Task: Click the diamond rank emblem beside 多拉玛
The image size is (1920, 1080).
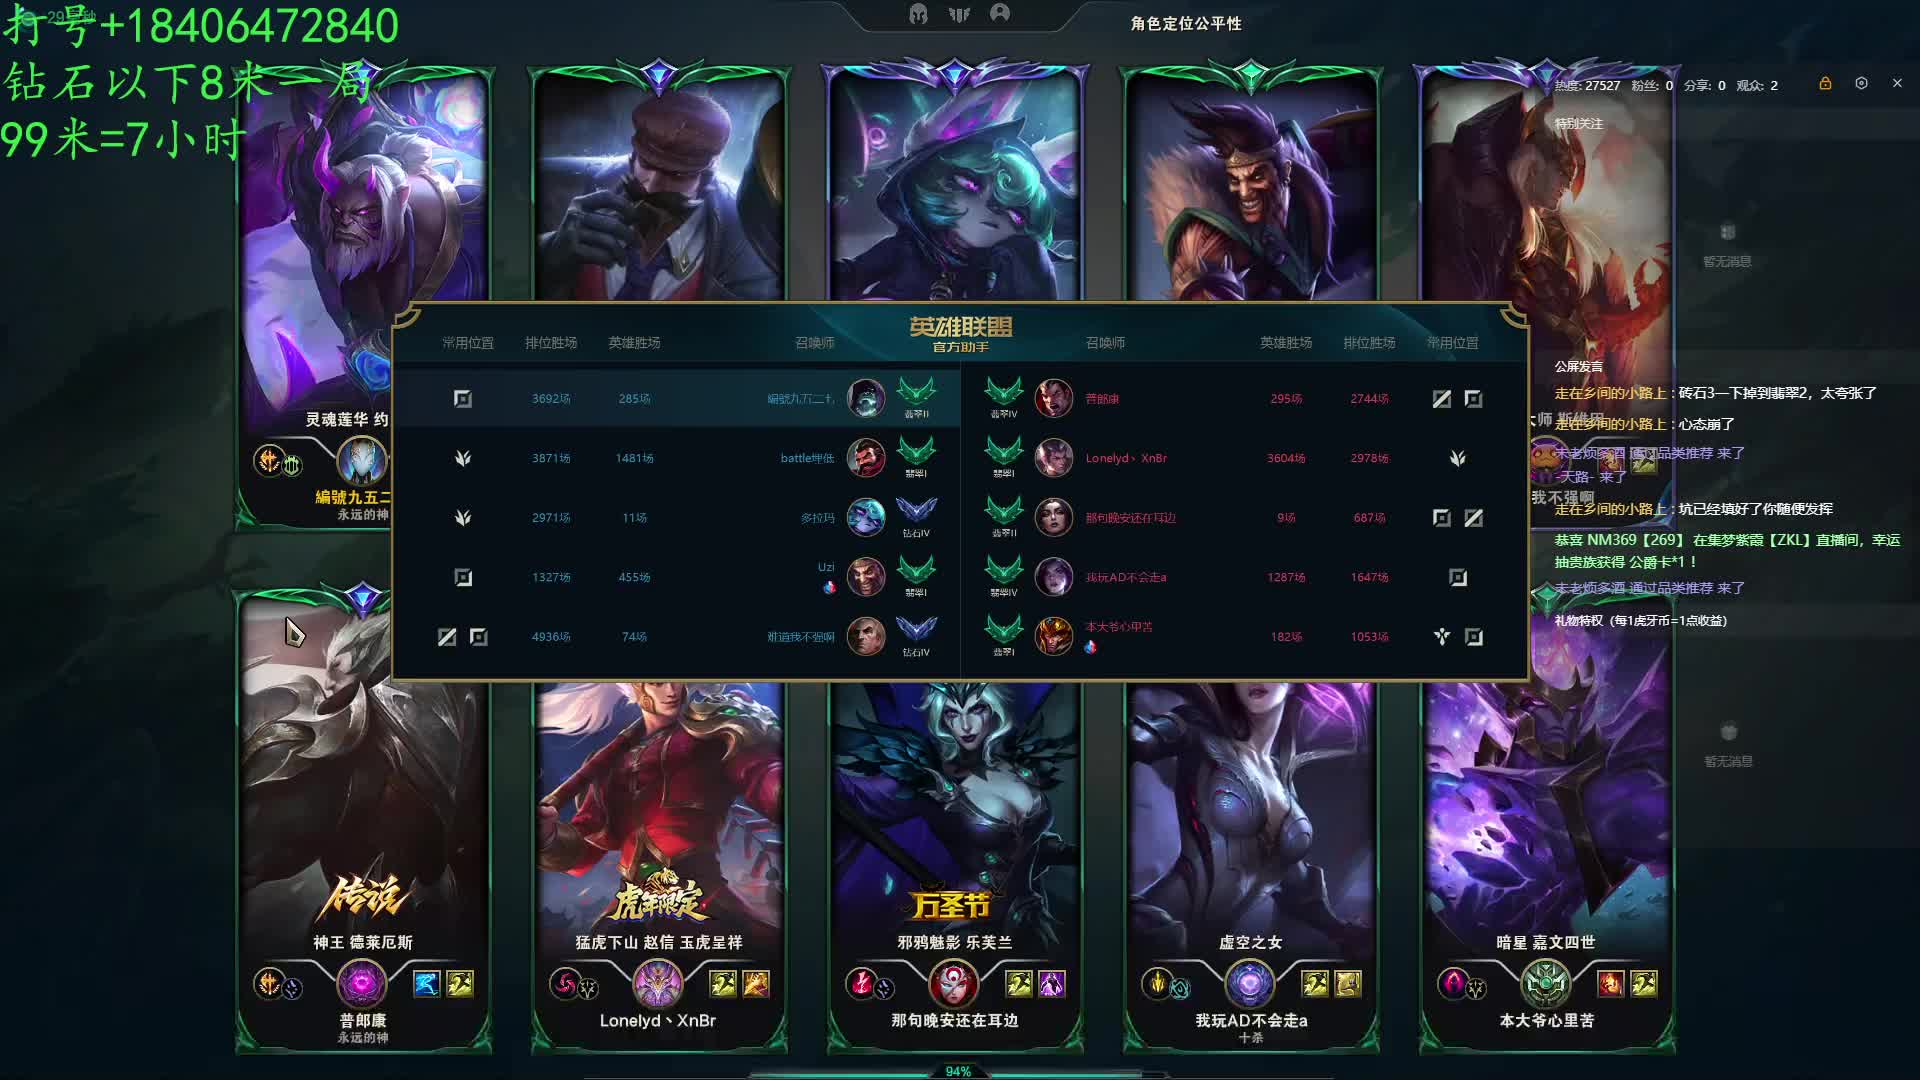Action: click(x=916, y=513)
